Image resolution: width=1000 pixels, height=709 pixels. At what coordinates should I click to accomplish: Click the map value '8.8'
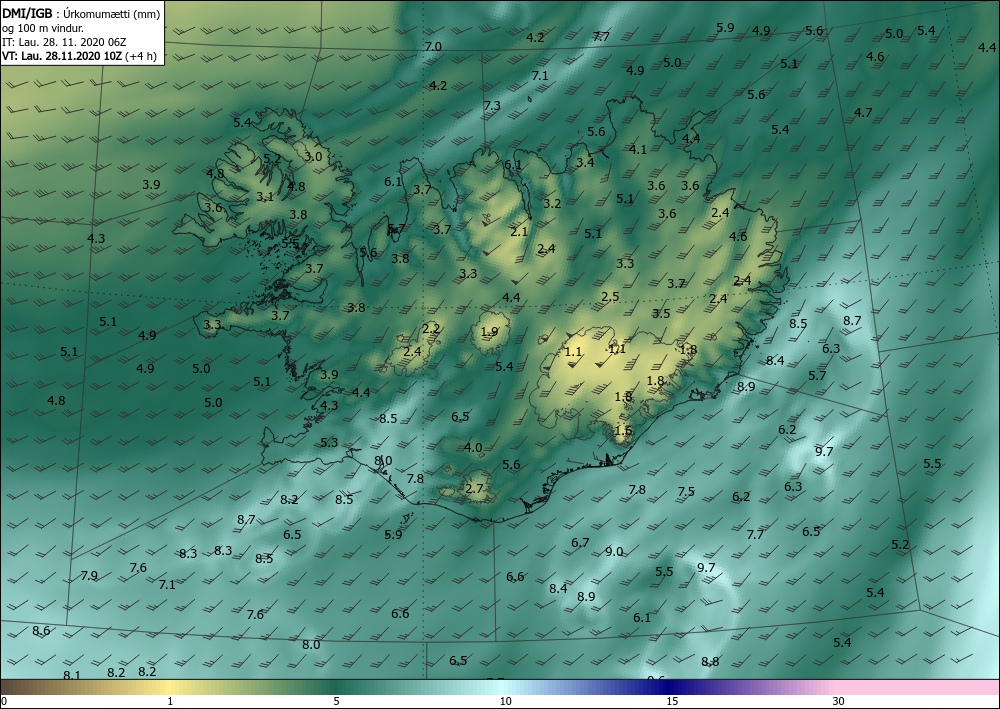[x=710, y=662]
